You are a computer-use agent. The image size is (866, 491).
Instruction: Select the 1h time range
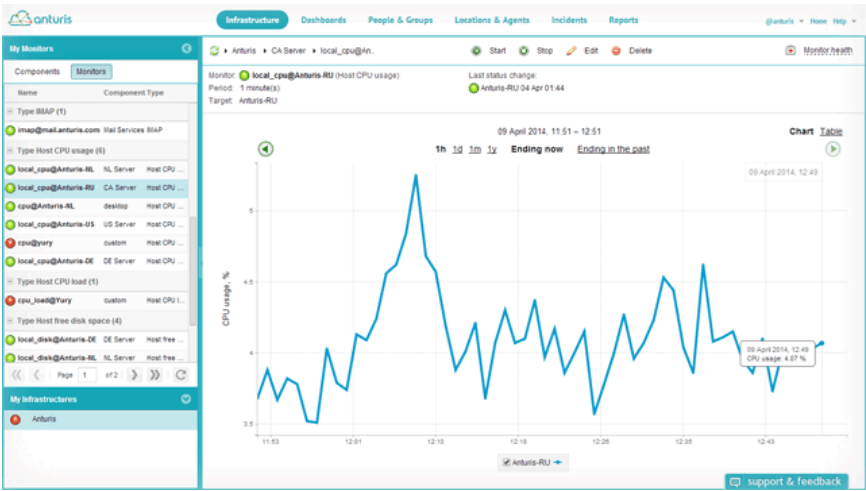click(440, 149)
